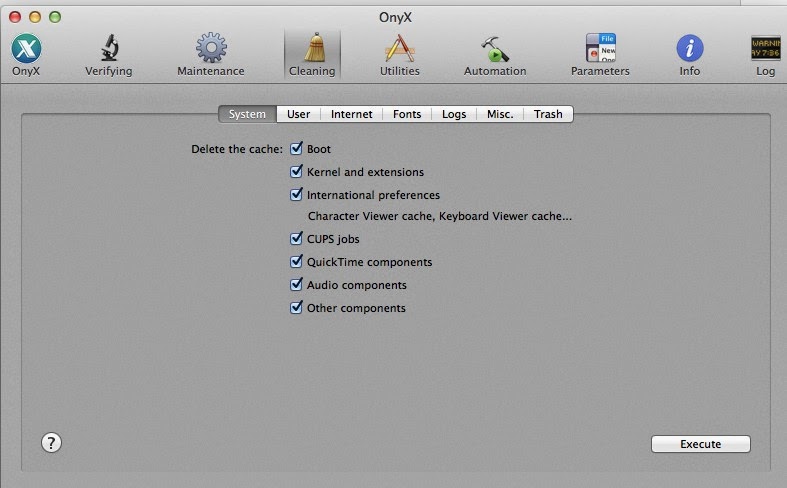Toggle Kernel and extensions checkbox
This screenshot has width=787, height=488.
coord(296,172)
